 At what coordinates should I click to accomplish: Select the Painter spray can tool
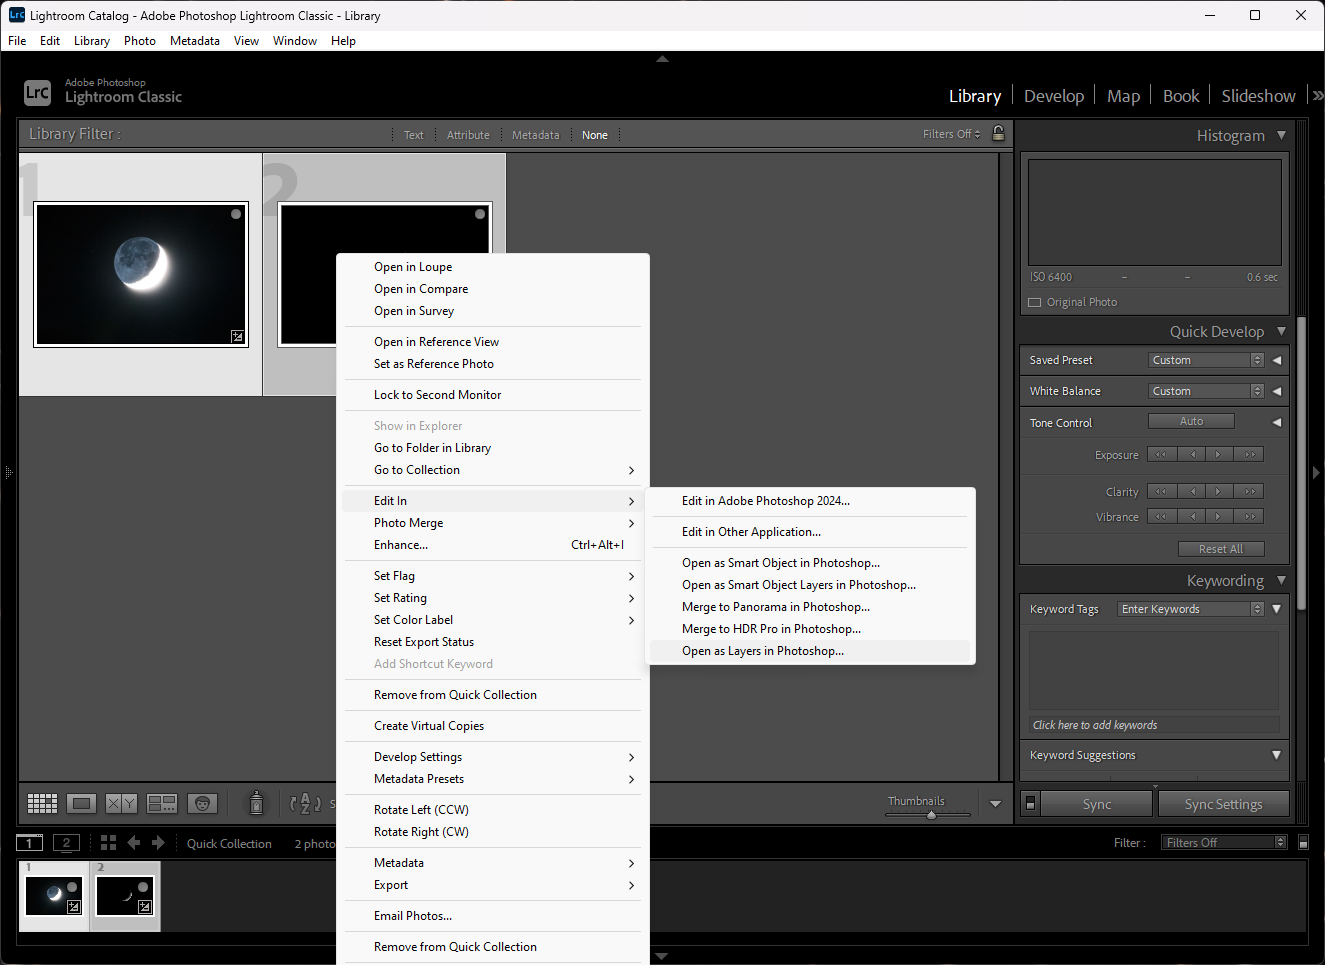256,802
